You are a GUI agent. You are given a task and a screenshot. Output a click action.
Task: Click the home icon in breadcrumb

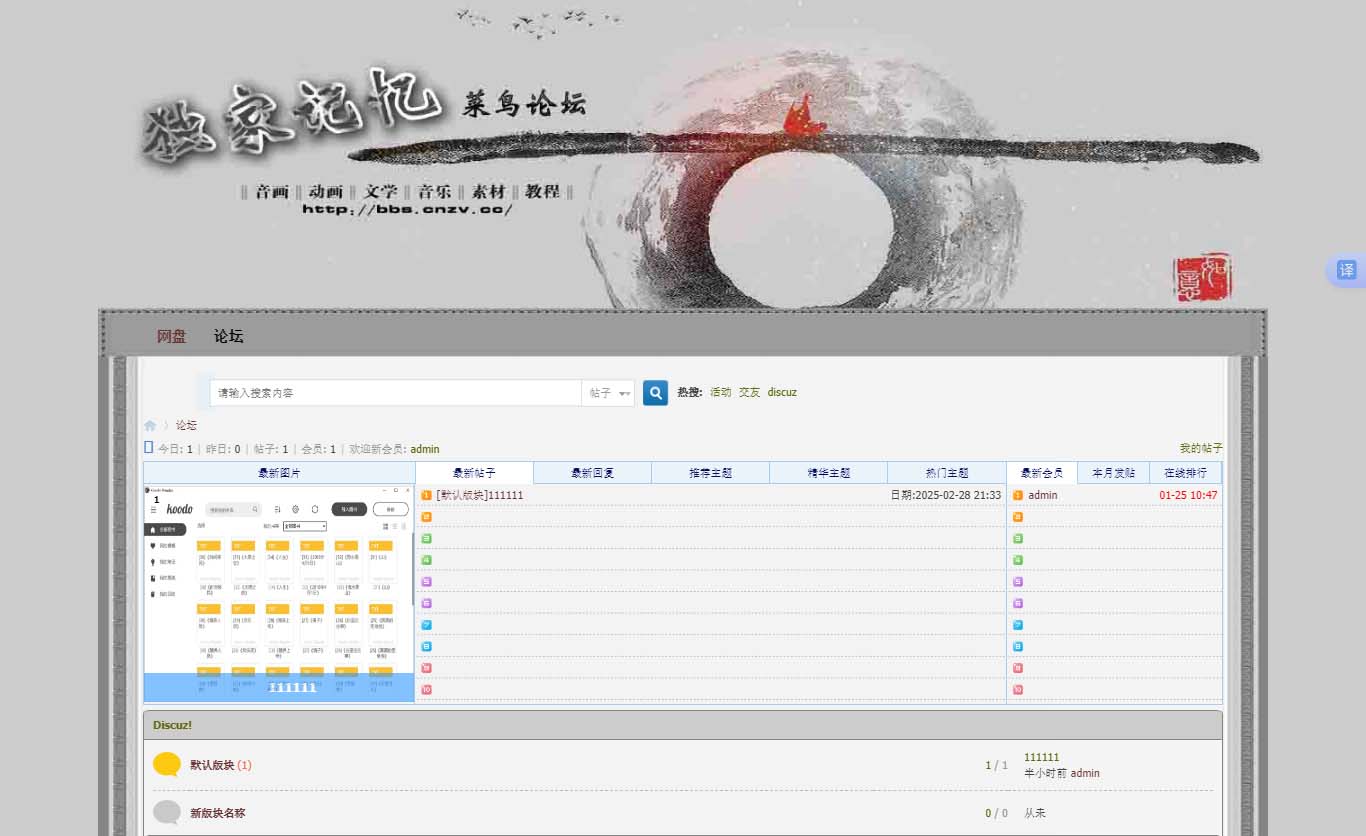click(x=150, y=426)
